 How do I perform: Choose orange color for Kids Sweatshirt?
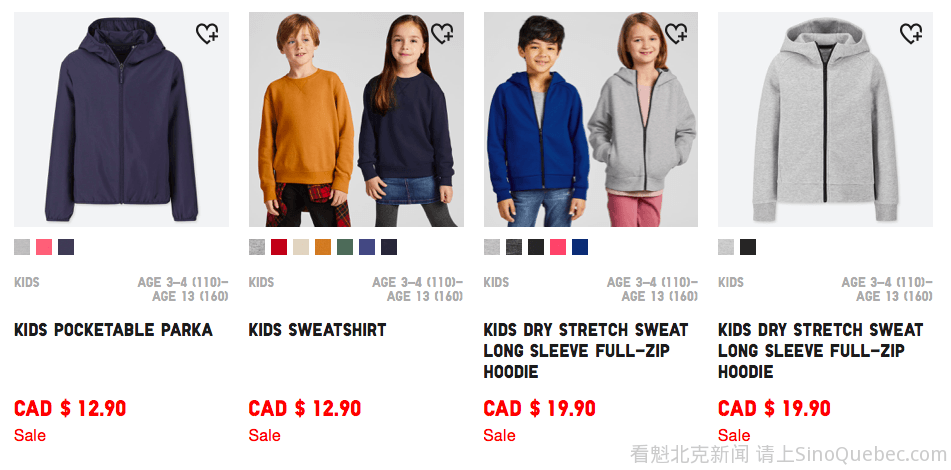click(x=323, y=247)
